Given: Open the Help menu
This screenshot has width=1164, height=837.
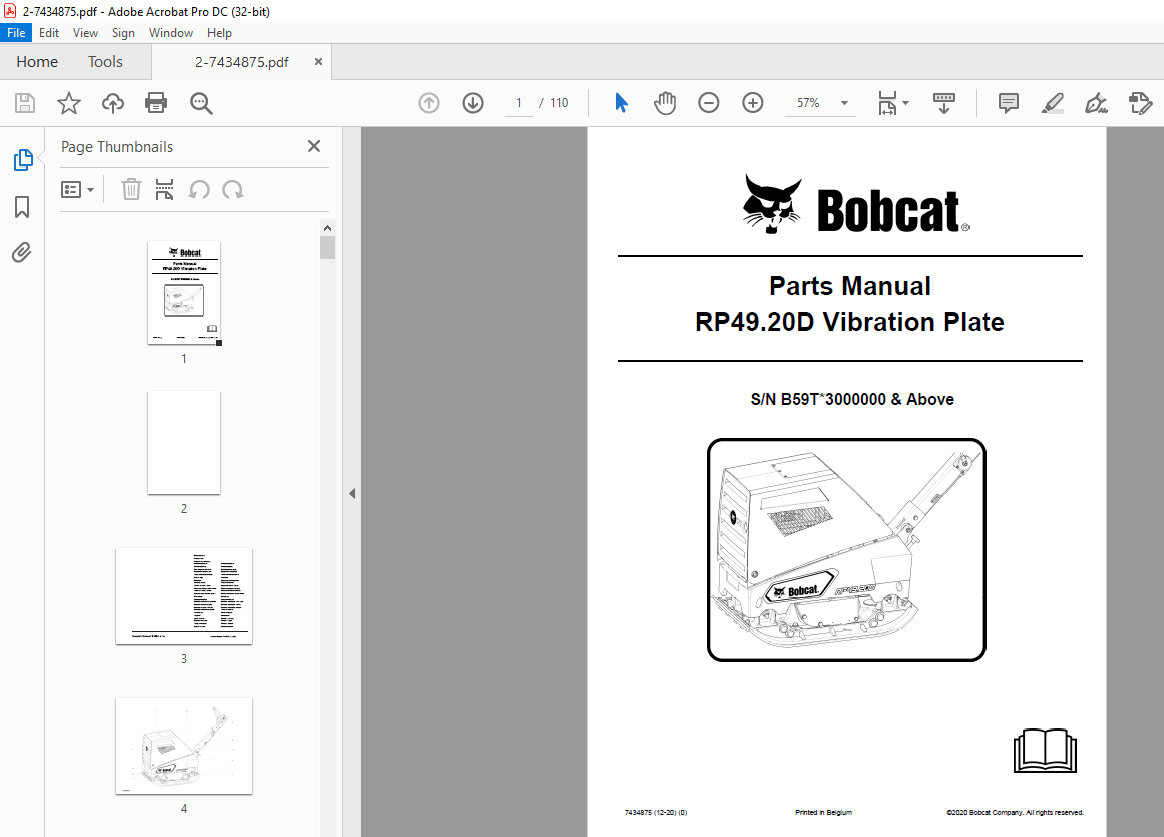Looking at the screenshot, I should point(219,33).
